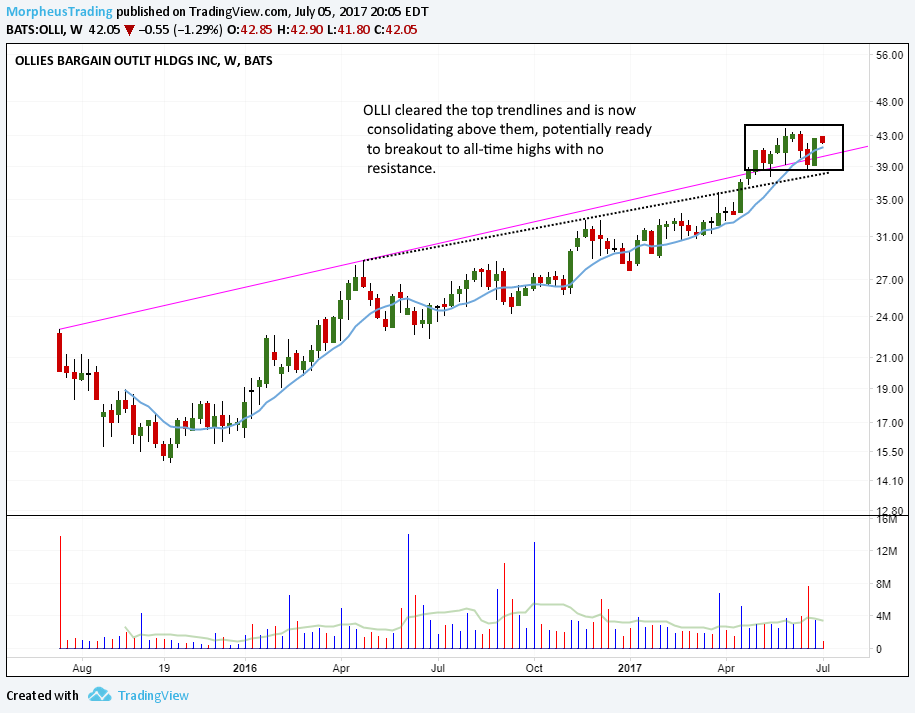Viewport: 915px width, 713px height.
Task: Click the 21.00 price axis label
Action: pyautogui.click(x=889, y=358)
